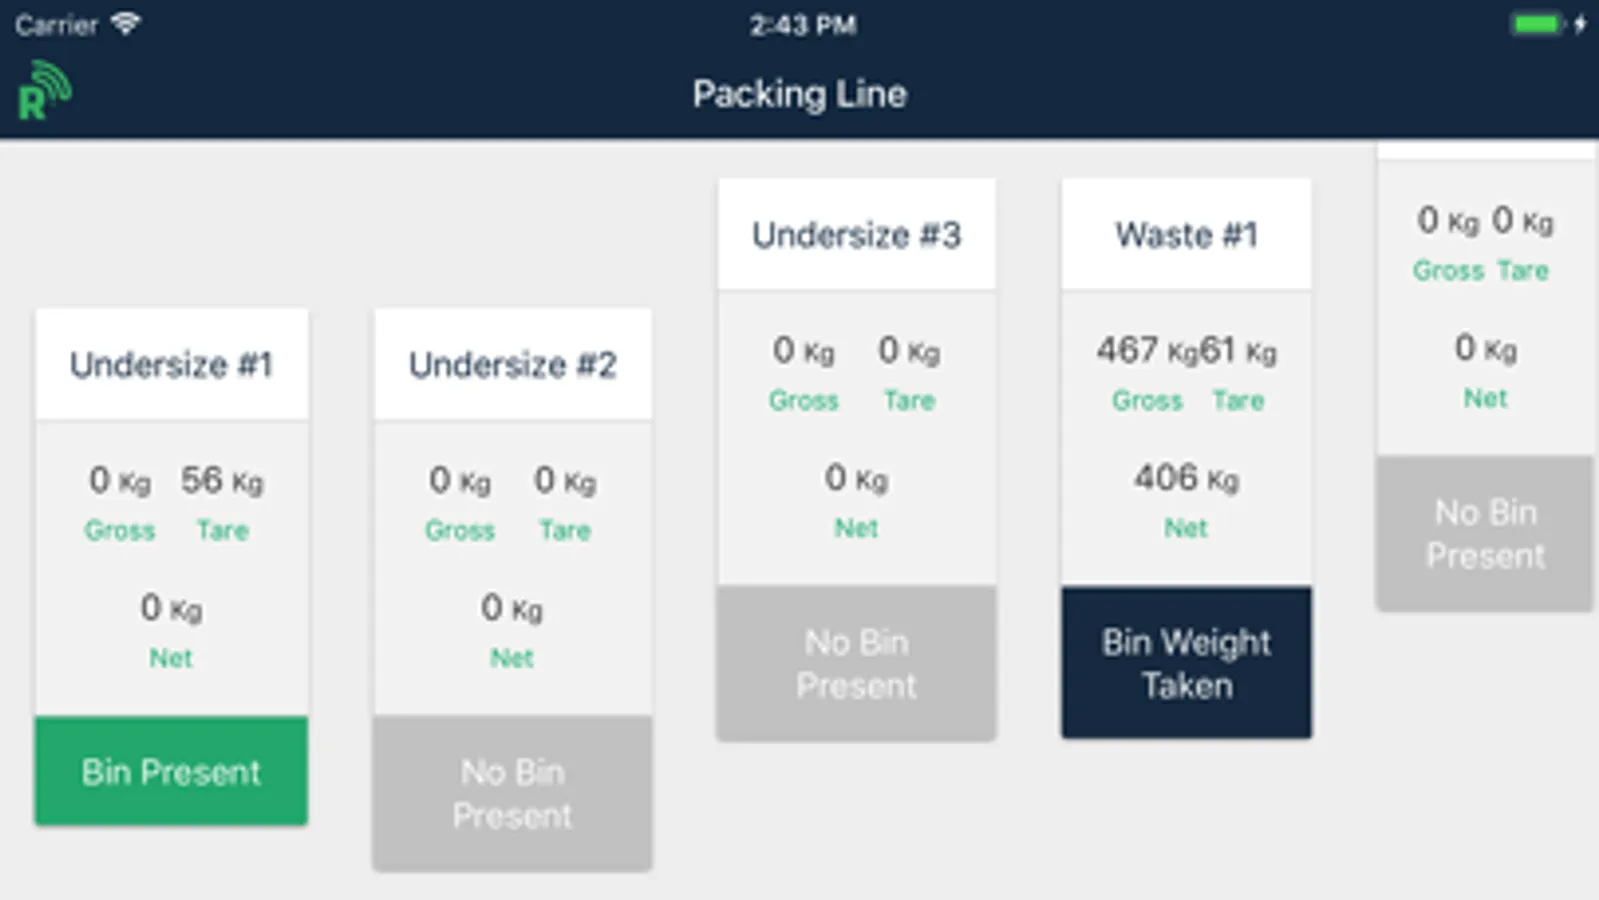Select the Undersize #1 card header
Screen dimensions: 1599x900
pos(171,365)
